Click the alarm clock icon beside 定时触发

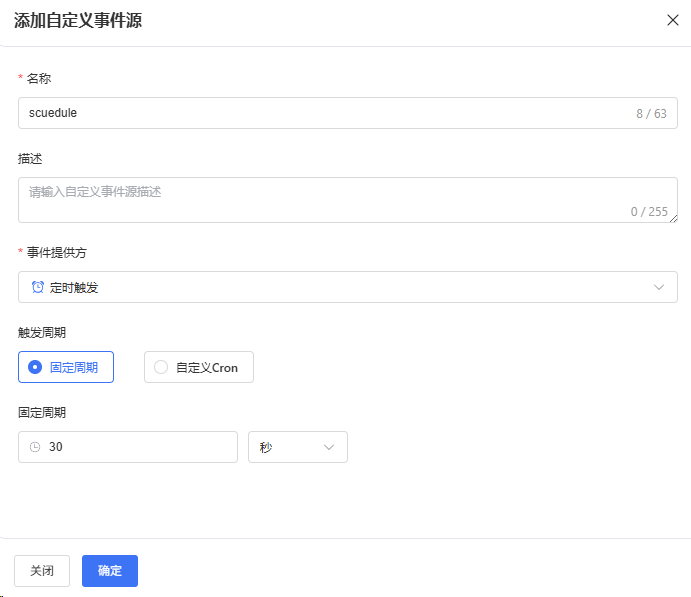coord(38,287)
